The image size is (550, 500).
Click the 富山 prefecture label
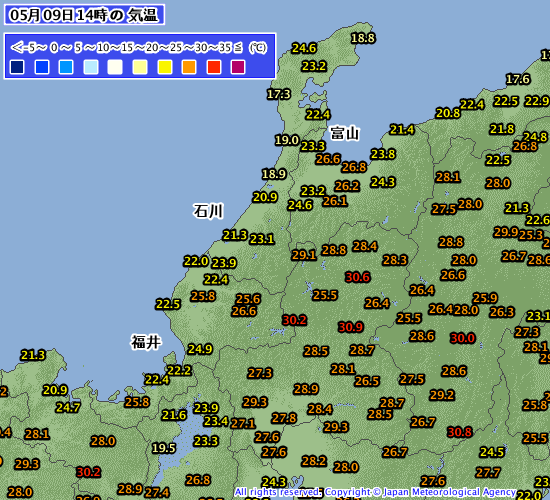(x=345, y=133)
